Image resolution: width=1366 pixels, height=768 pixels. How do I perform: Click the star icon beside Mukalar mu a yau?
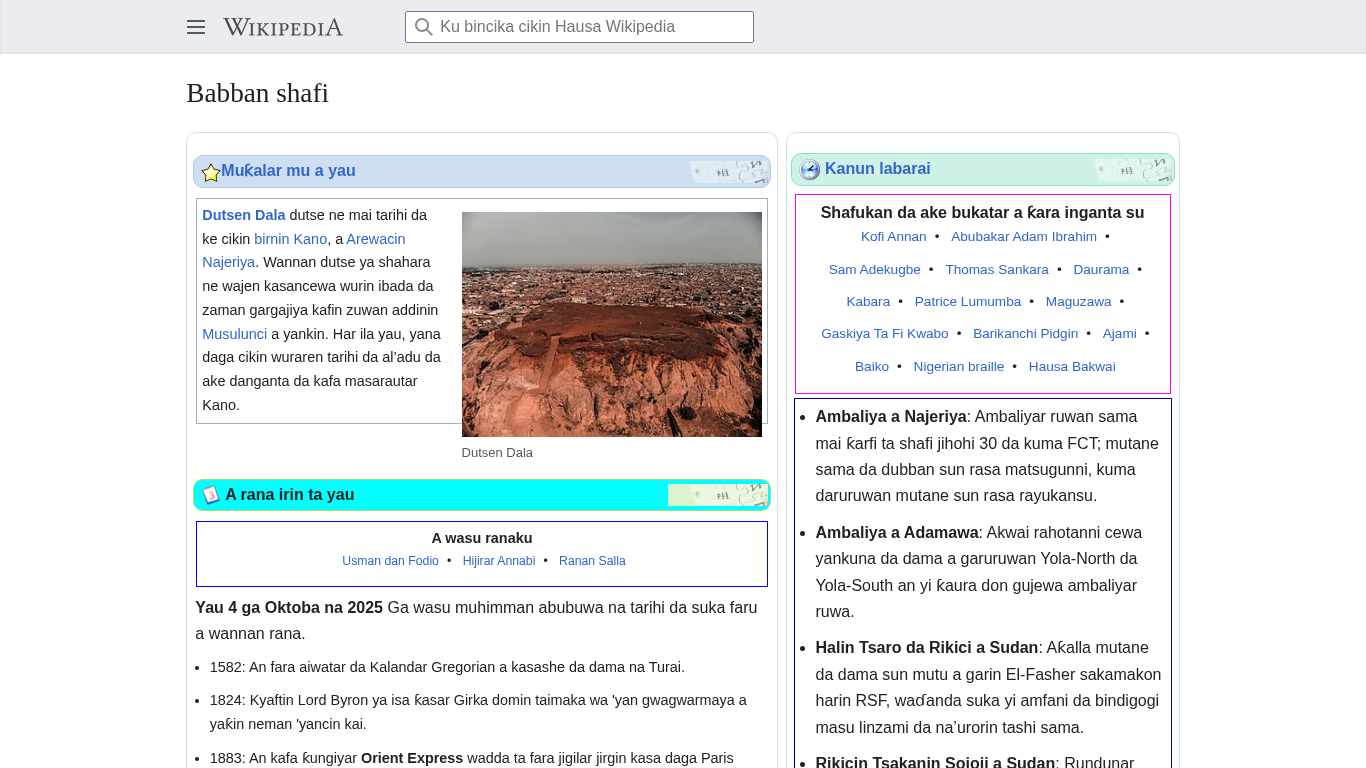pos(211,173)
